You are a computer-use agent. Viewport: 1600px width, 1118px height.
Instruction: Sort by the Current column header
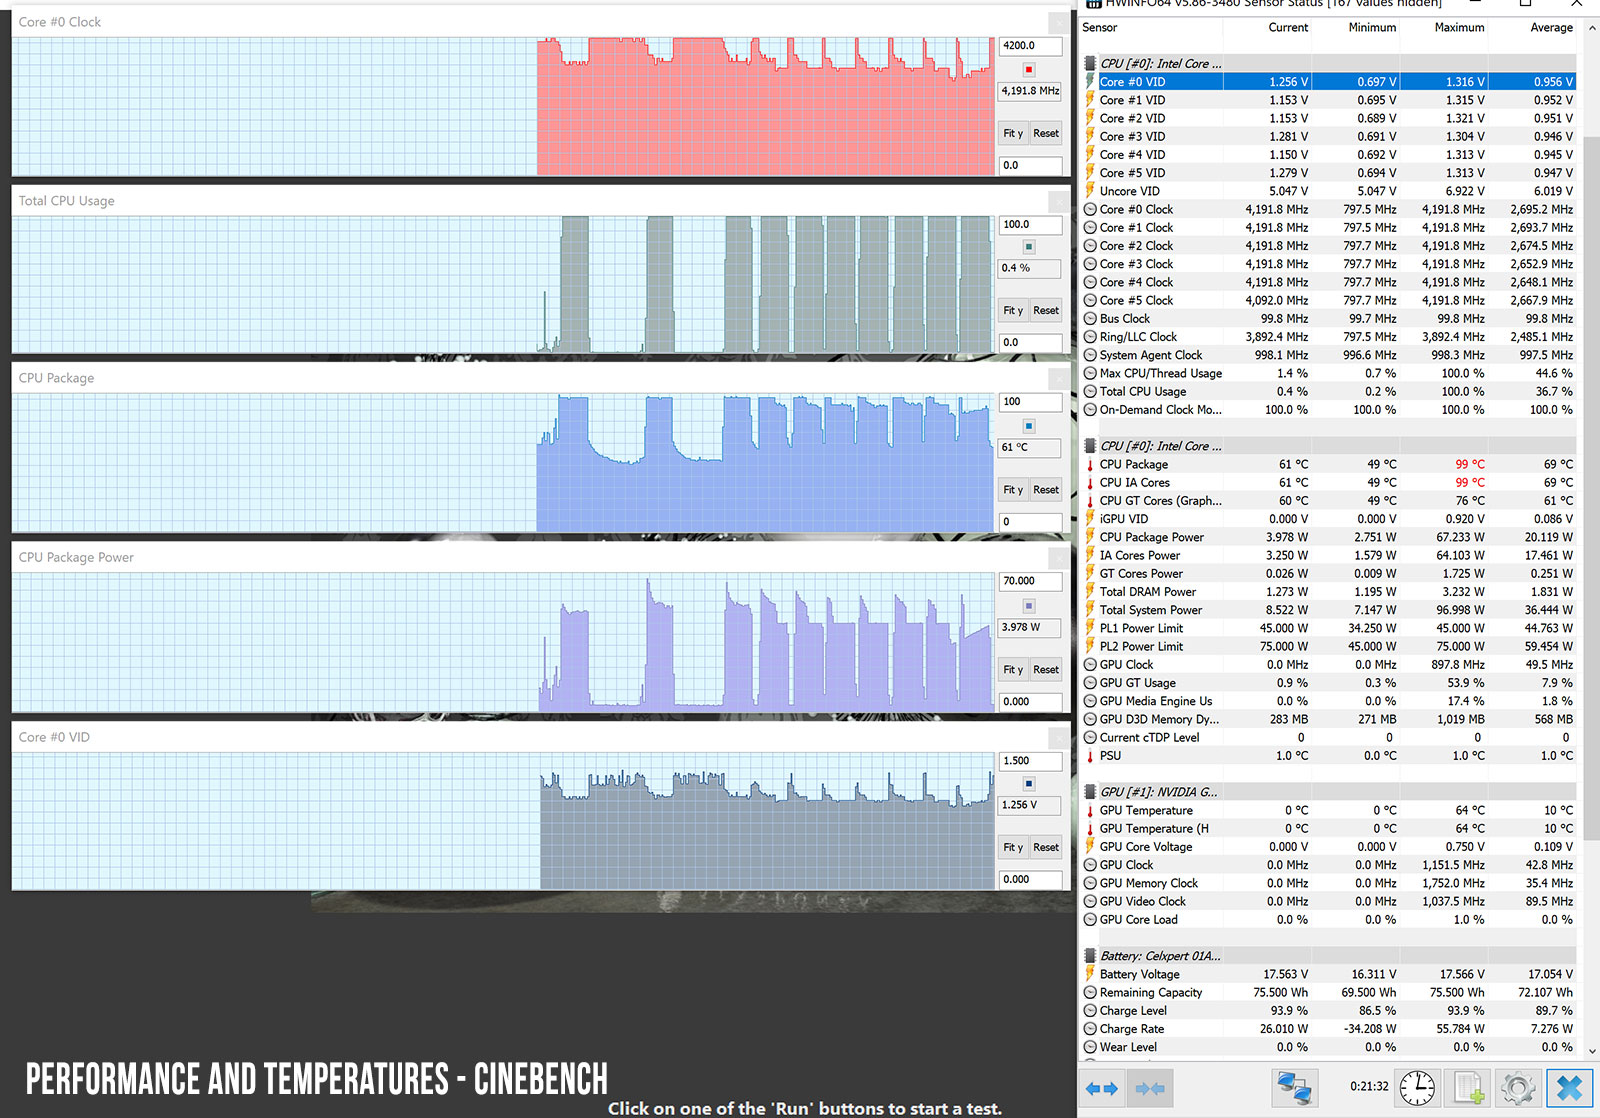tap(1288, 28)
